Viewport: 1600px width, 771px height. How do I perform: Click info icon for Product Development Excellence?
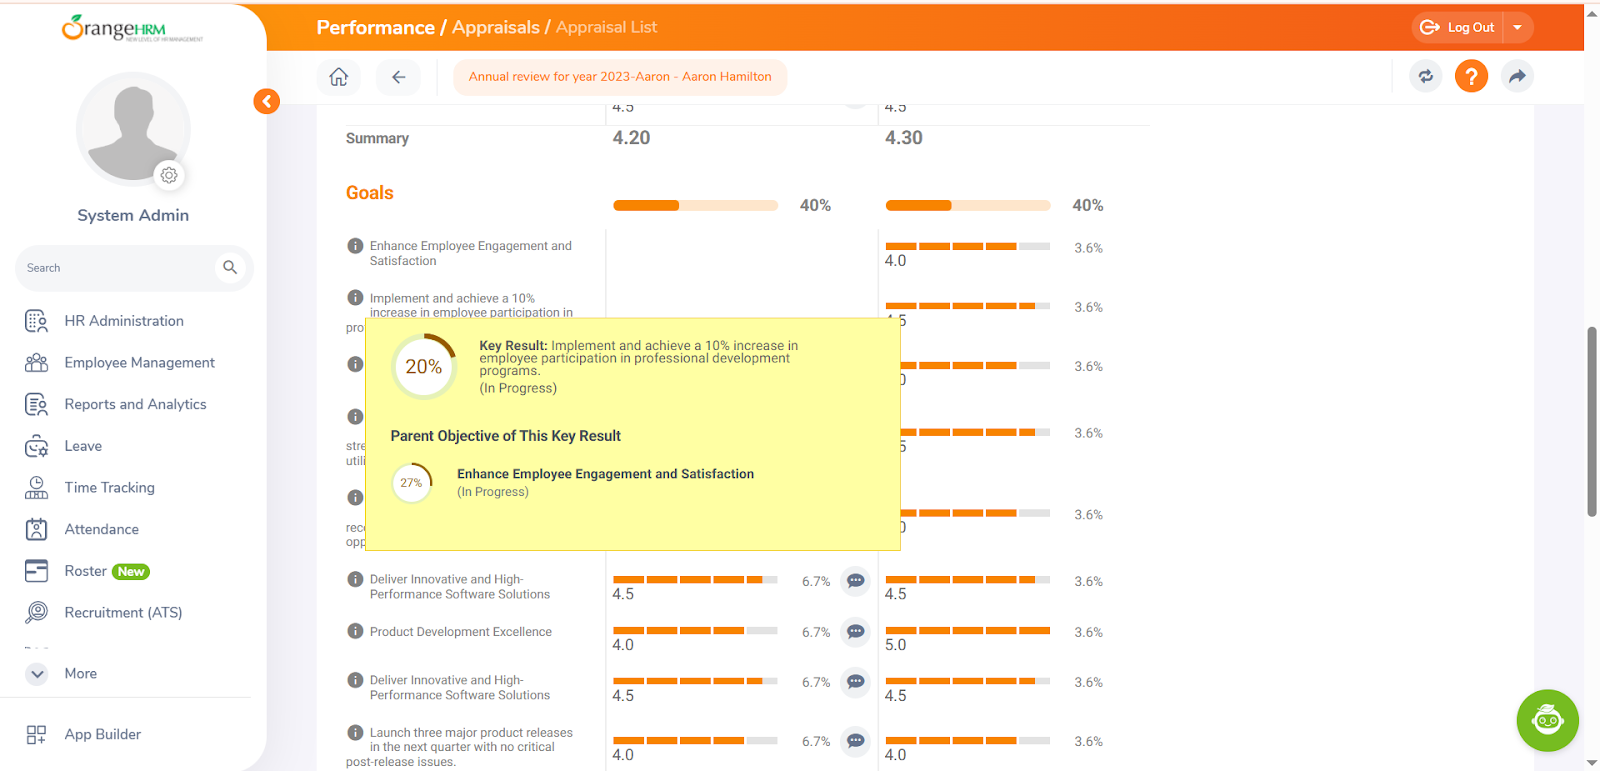click(x=355, y=631)
